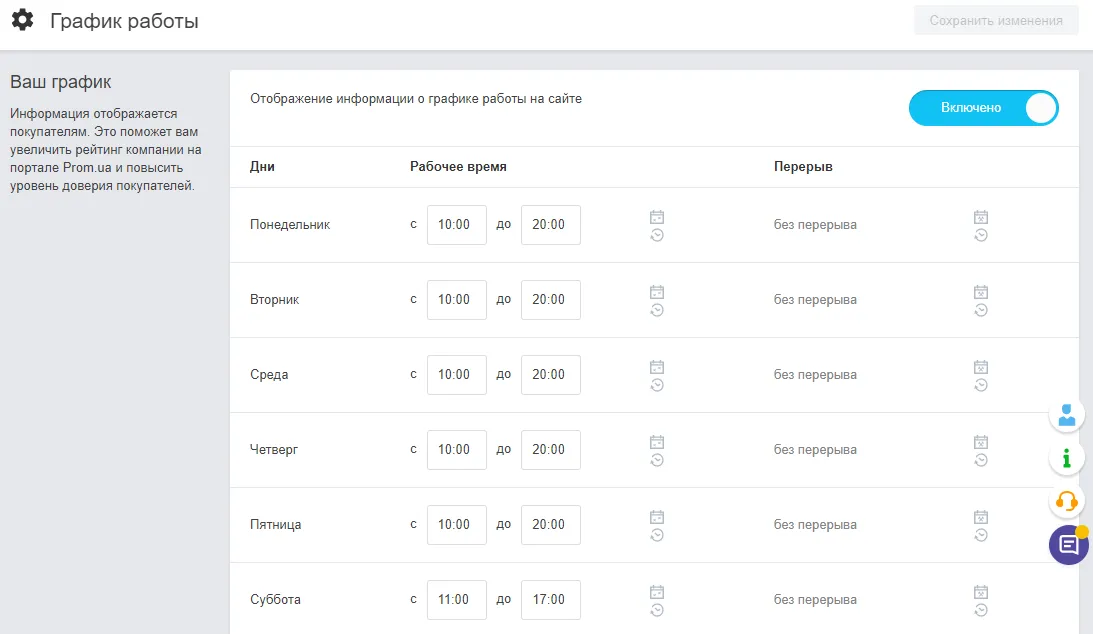Toggle the Включено schedule display switch
Viewport: 1093px width, 634px height.
click(x=984, y=108)
